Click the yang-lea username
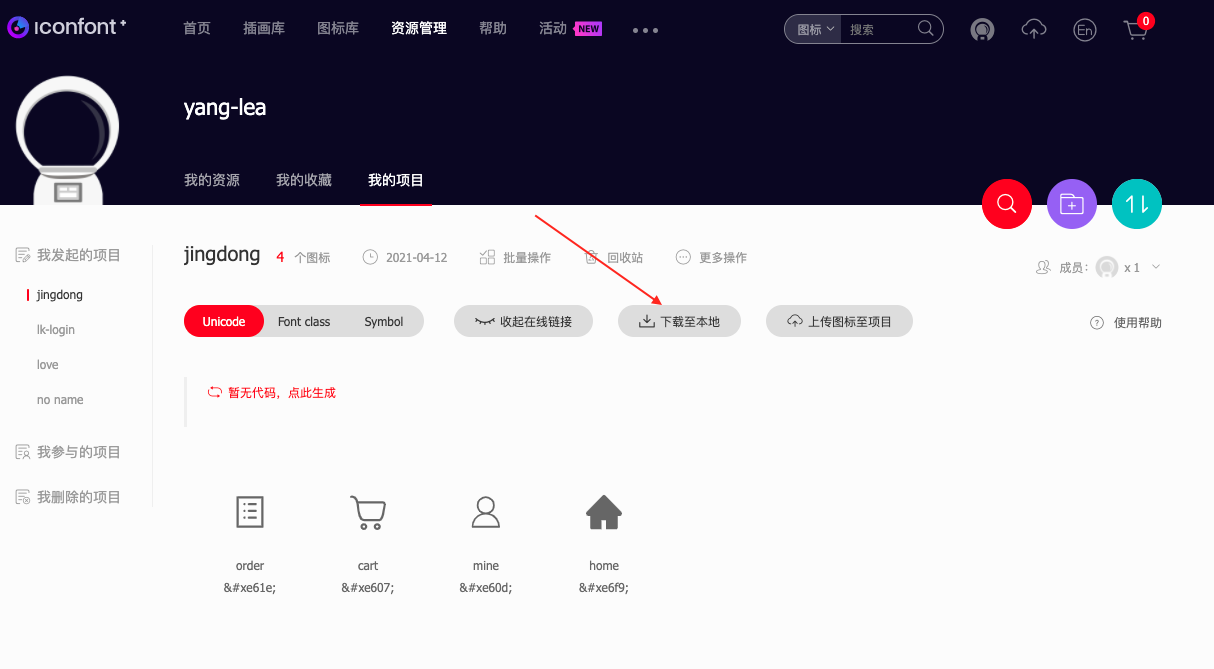 [x=225, y=107]
